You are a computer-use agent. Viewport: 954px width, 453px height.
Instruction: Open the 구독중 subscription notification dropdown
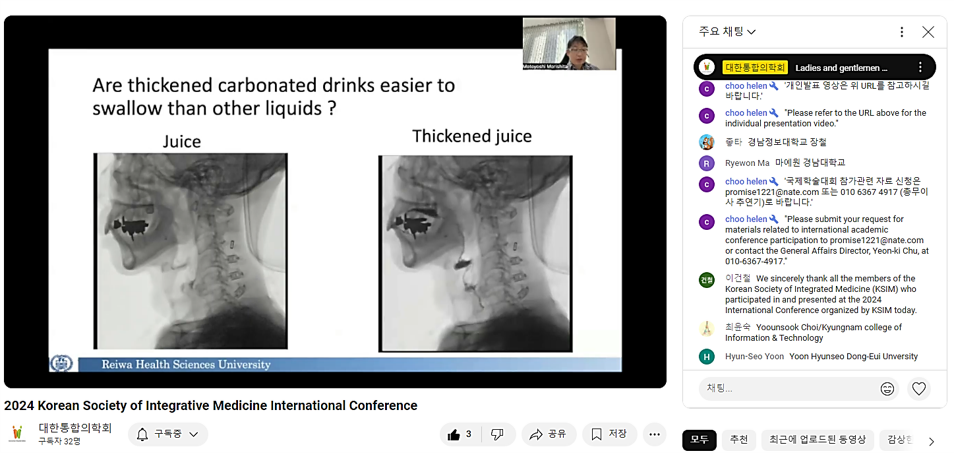[168, 434]
